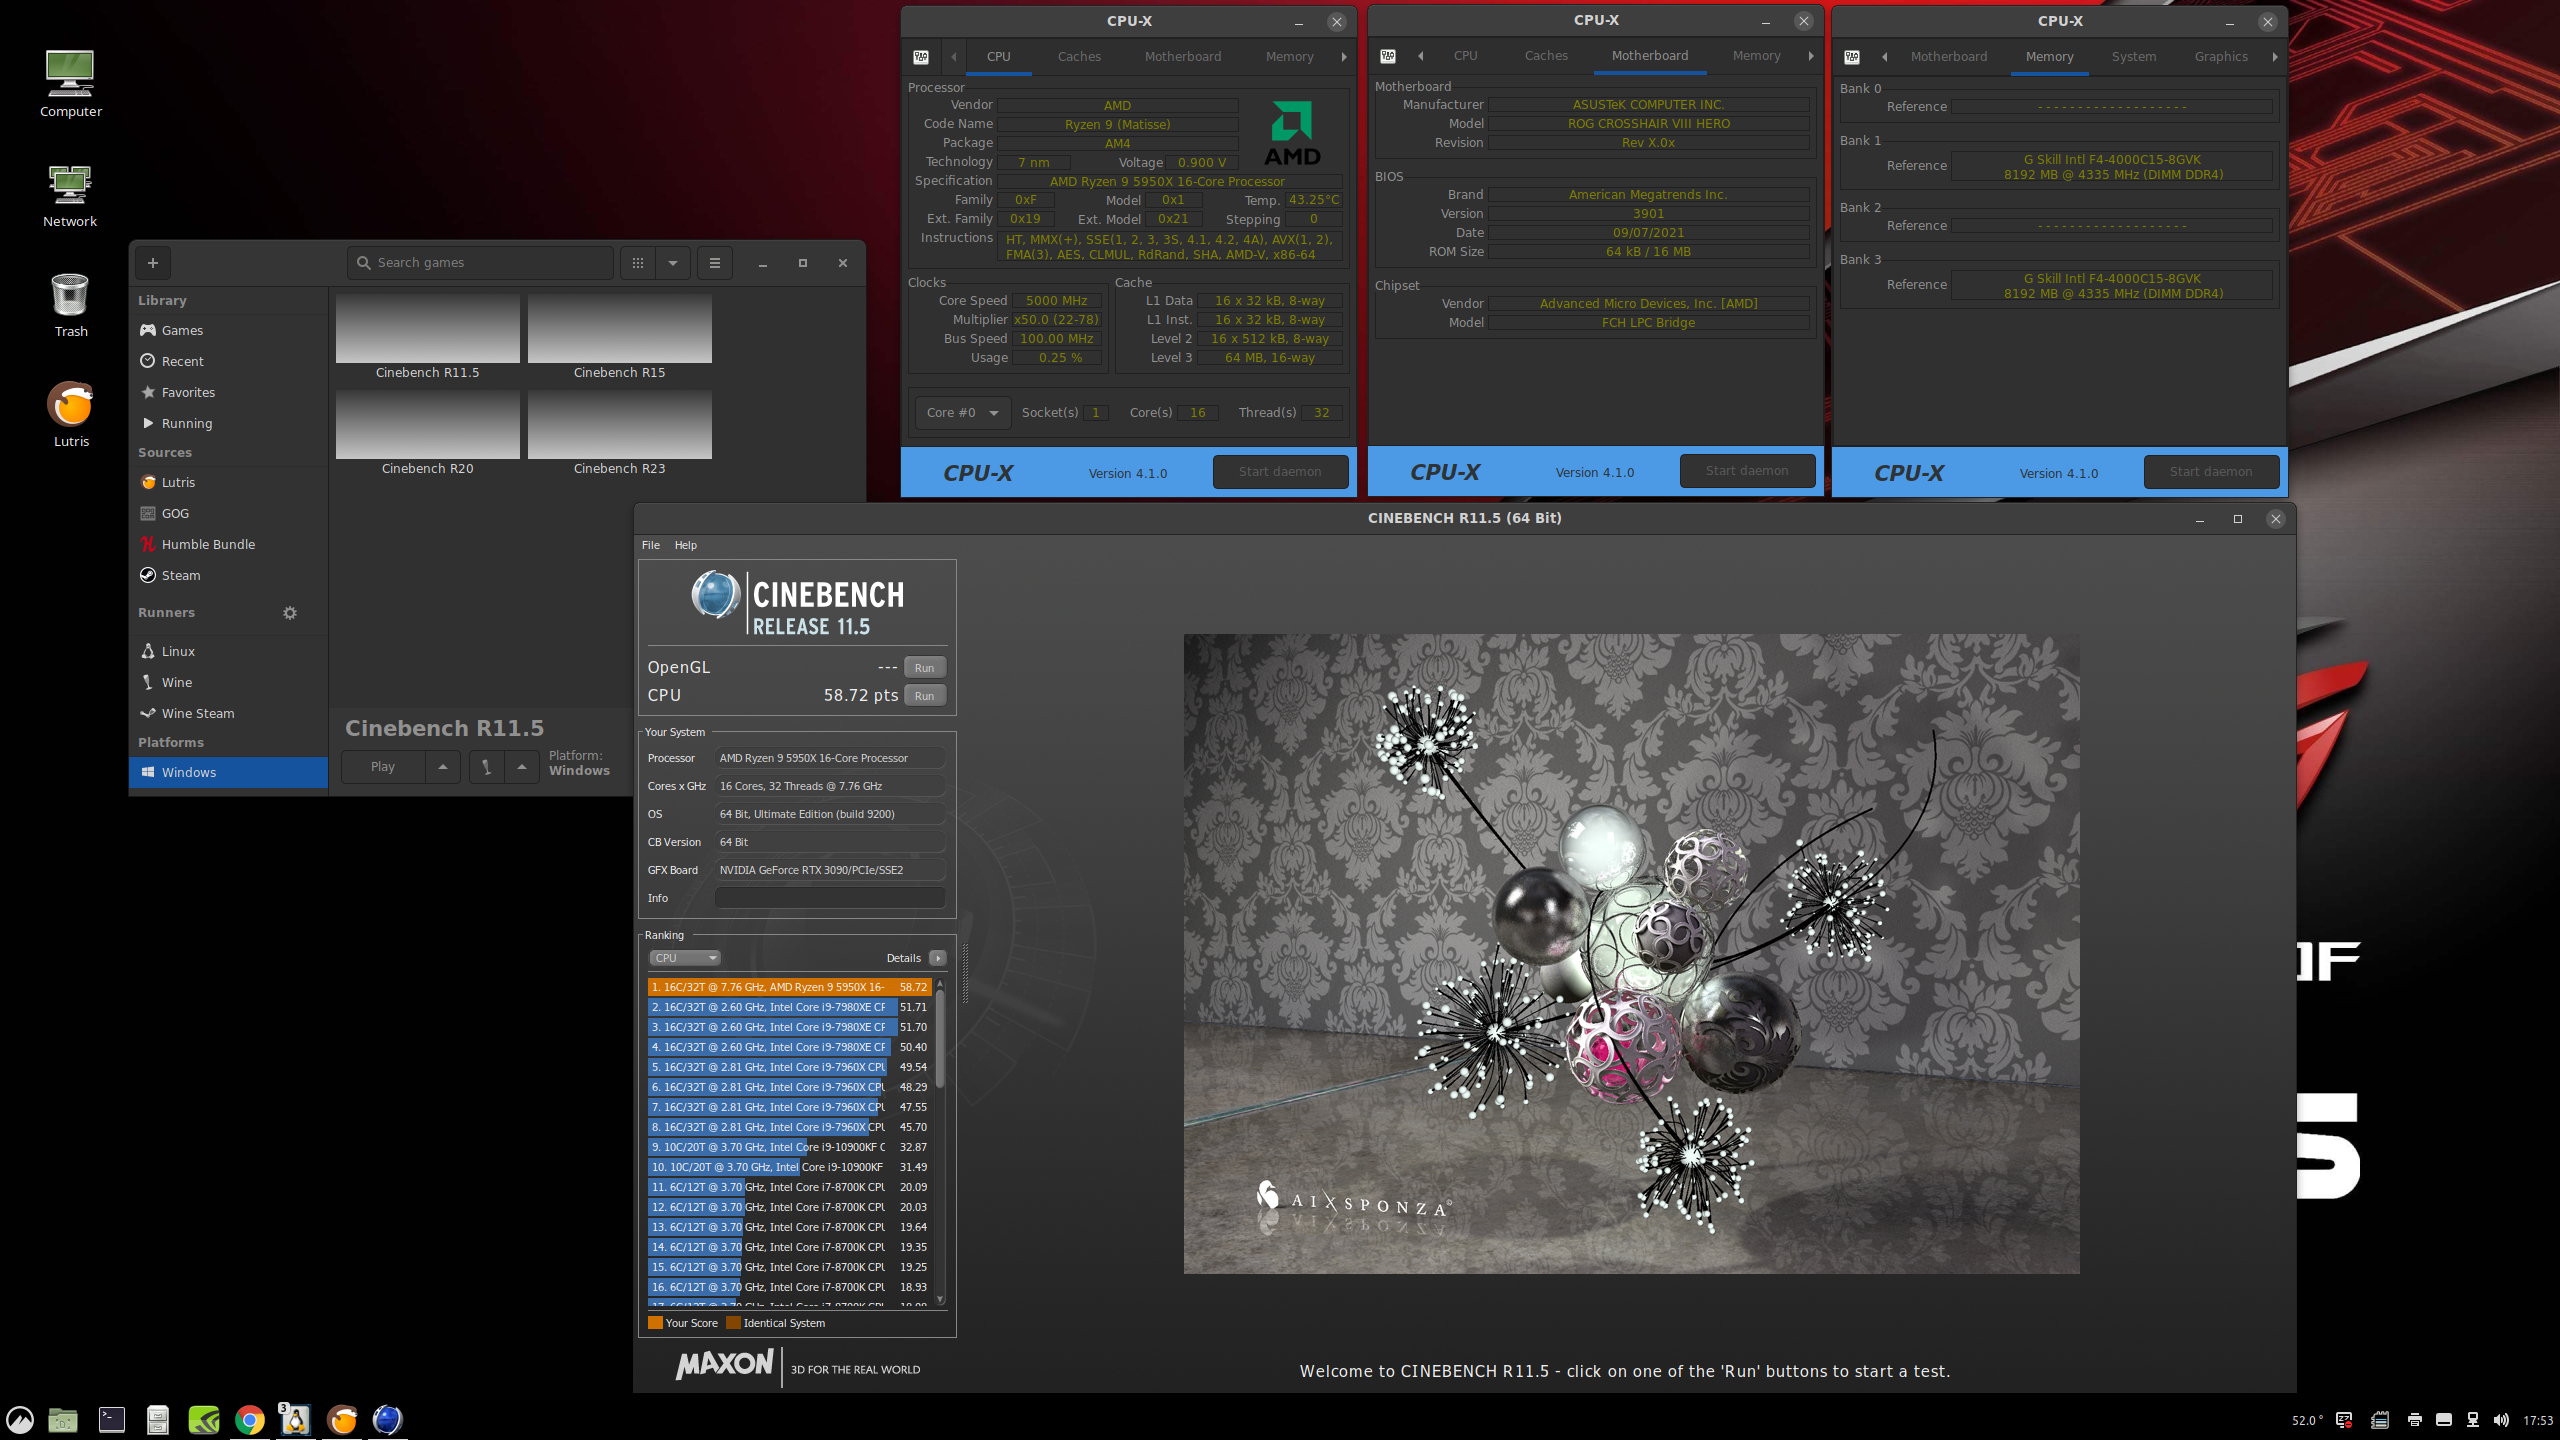Click the sleep inhibitor tray icon
The height and width of the screenshot is (1440, 2560).
pyautogui.click(x=2344, y=1420)
